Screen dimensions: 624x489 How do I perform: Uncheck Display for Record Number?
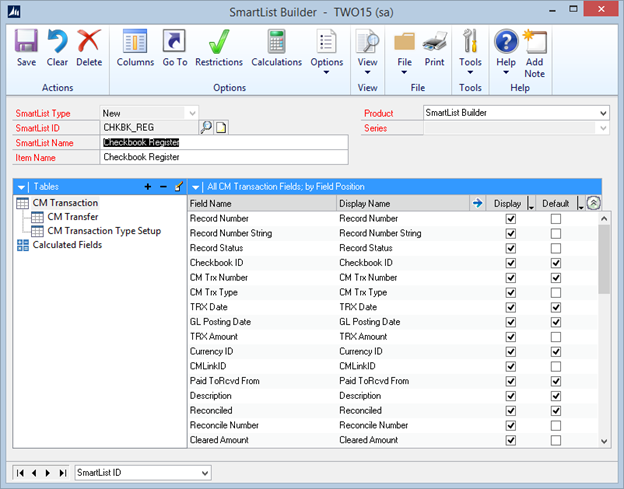coord(511,219)
